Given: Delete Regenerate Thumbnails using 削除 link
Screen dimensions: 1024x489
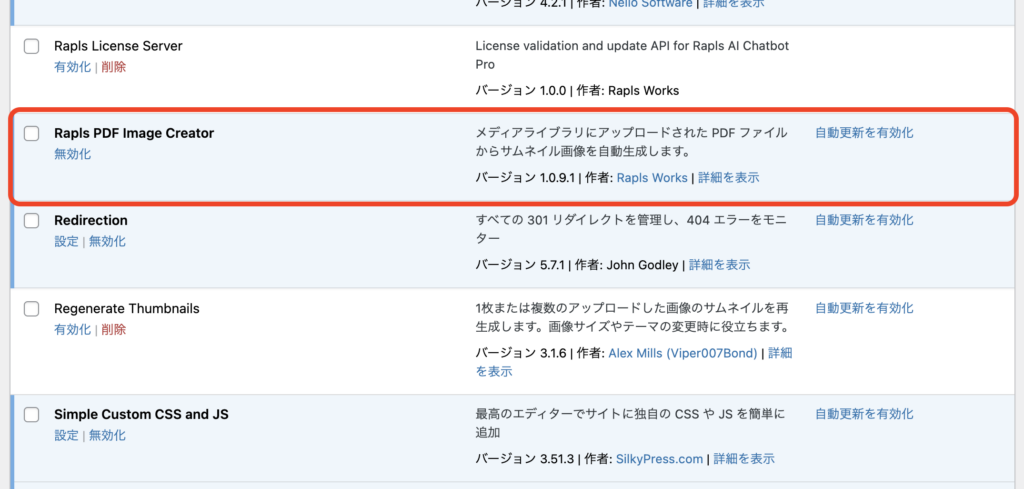Looking at the screenshot, I should (114, 330).
